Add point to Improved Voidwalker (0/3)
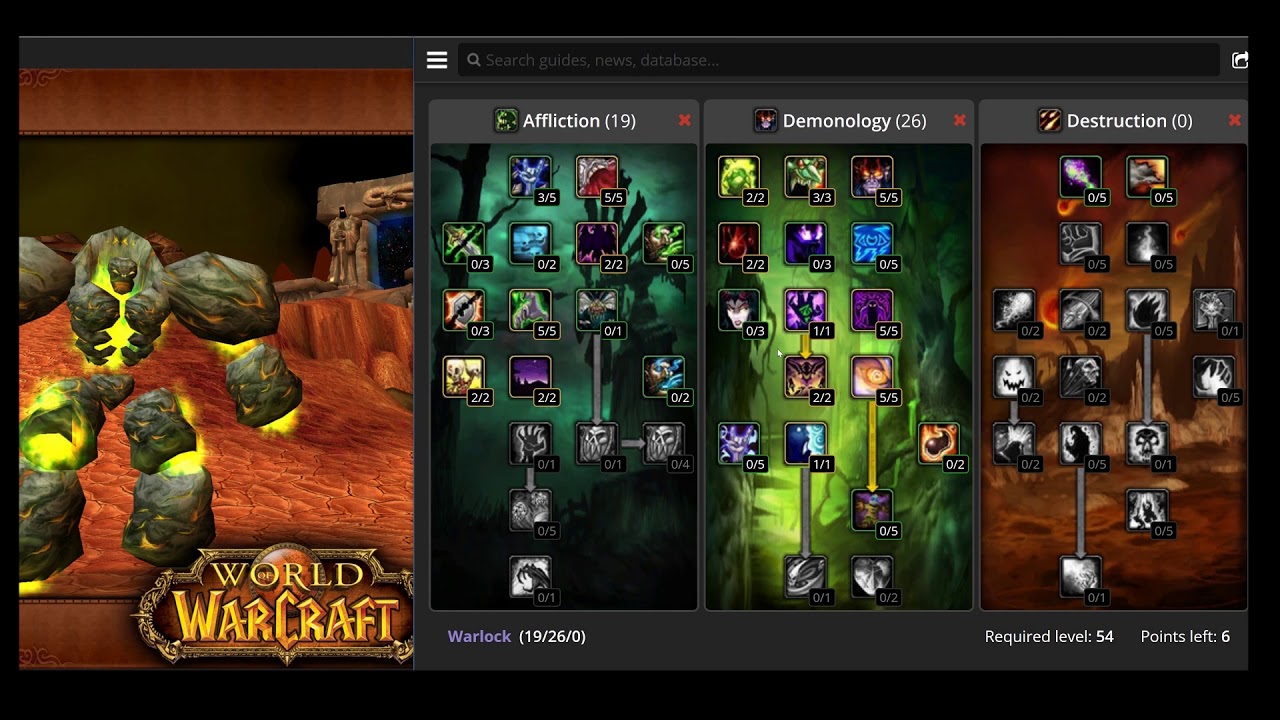 coord(806,244)
